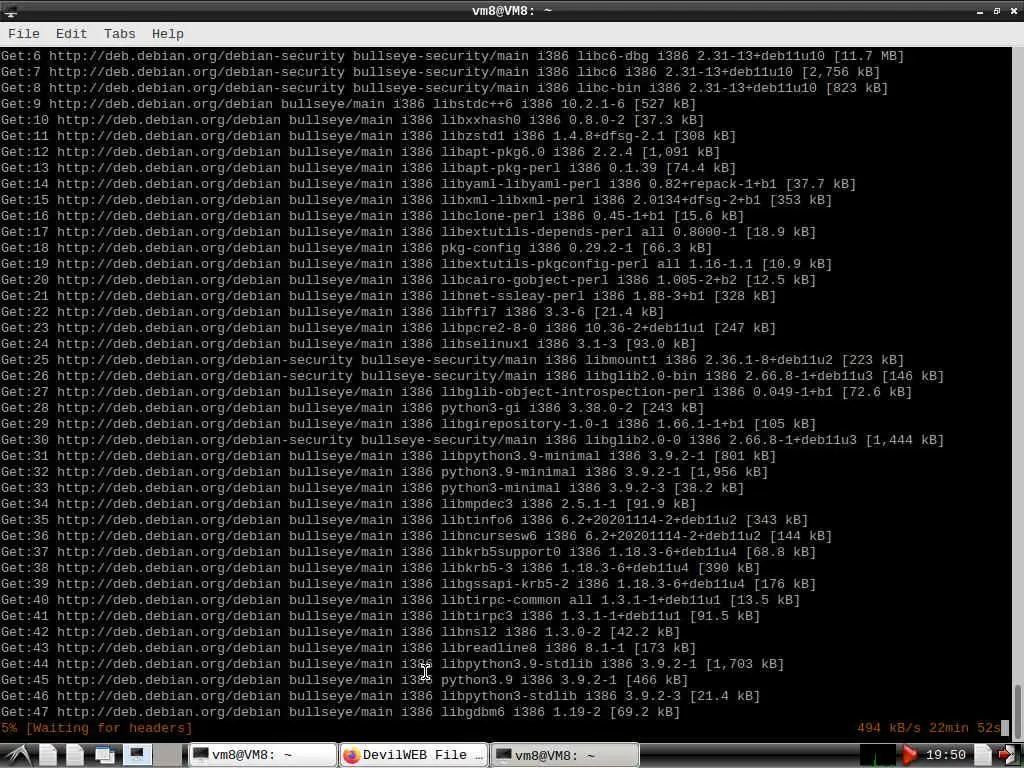
Task: Click the first document launcher in the taskbar
Action: (48, 755)
